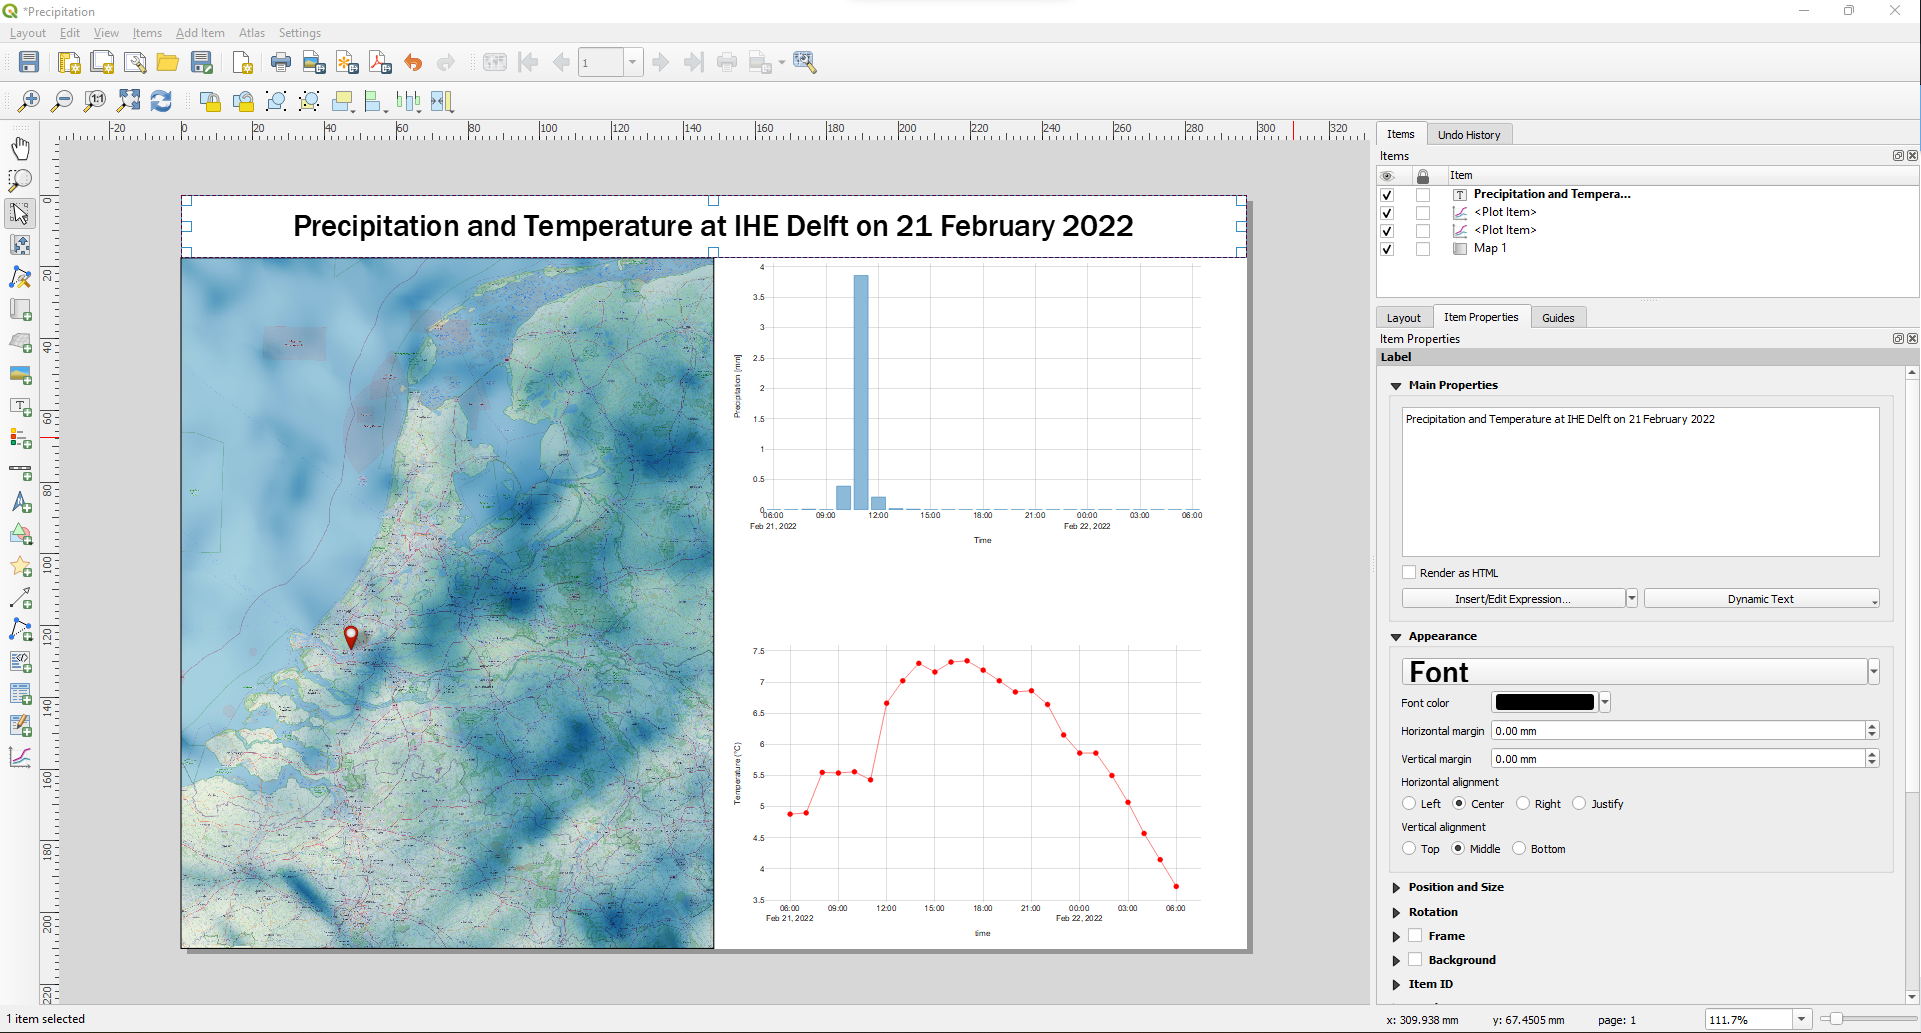Set horizontal alignment to Justify

coord(1580,804)
